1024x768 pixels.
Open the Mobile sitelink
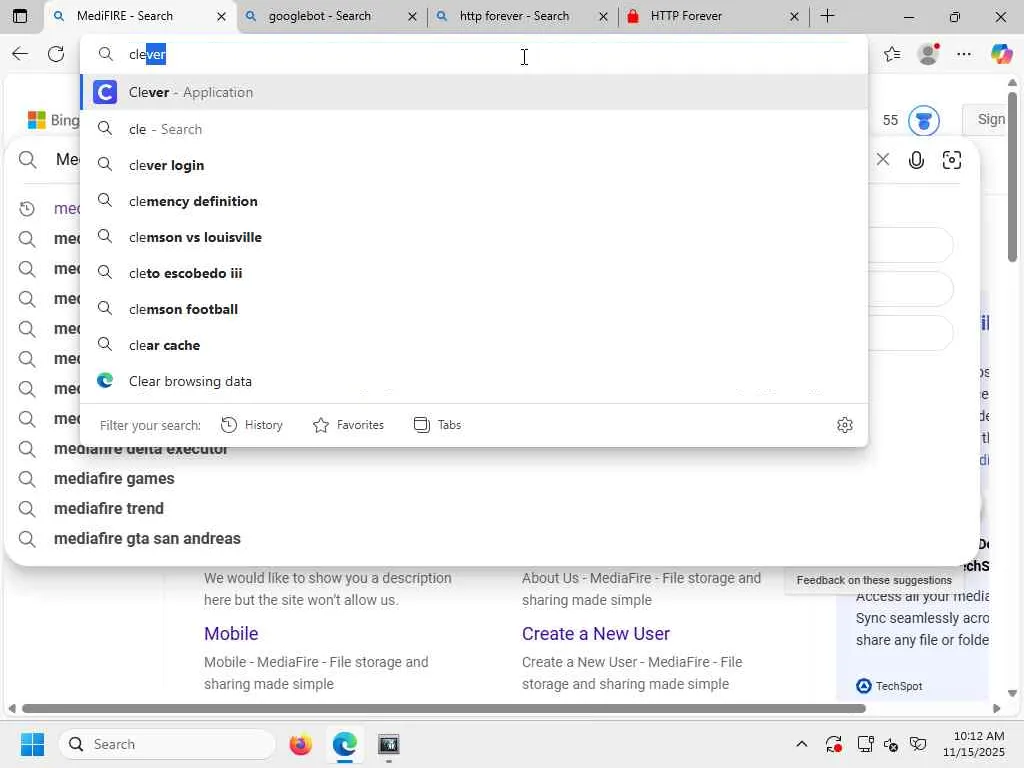(231, 633)
